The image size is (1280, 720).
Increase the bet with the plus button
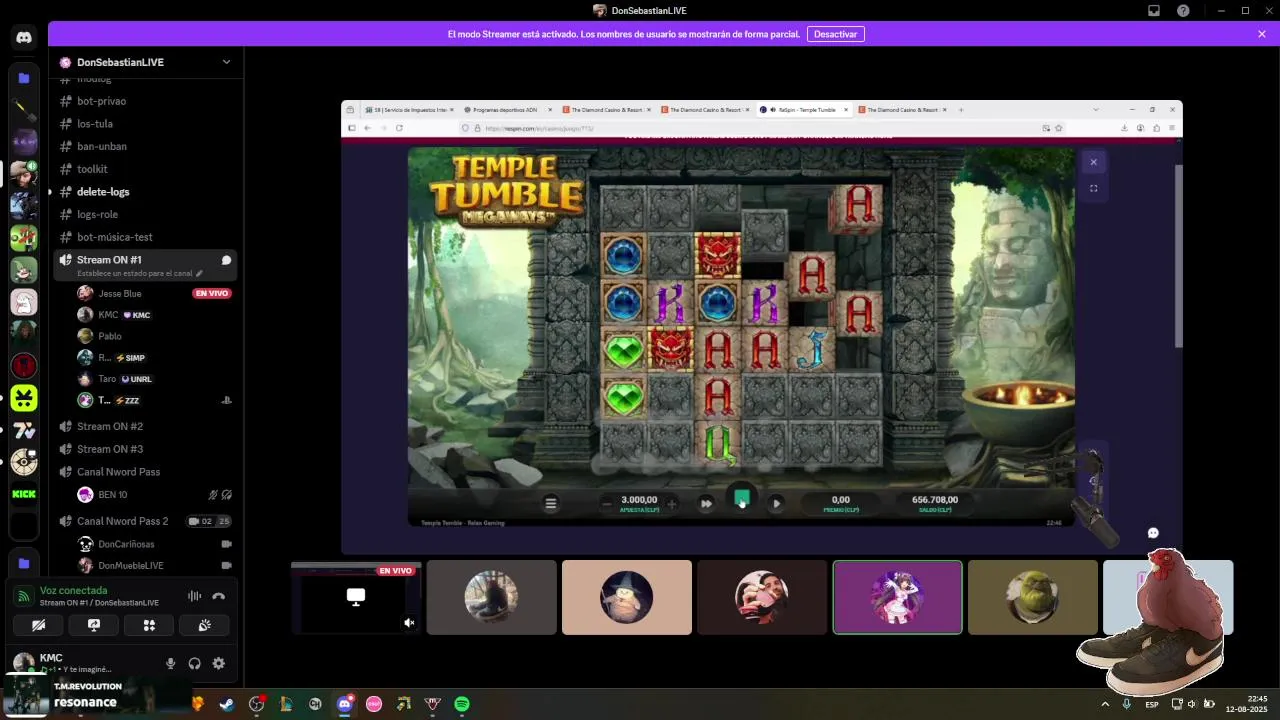coord(672,503)
